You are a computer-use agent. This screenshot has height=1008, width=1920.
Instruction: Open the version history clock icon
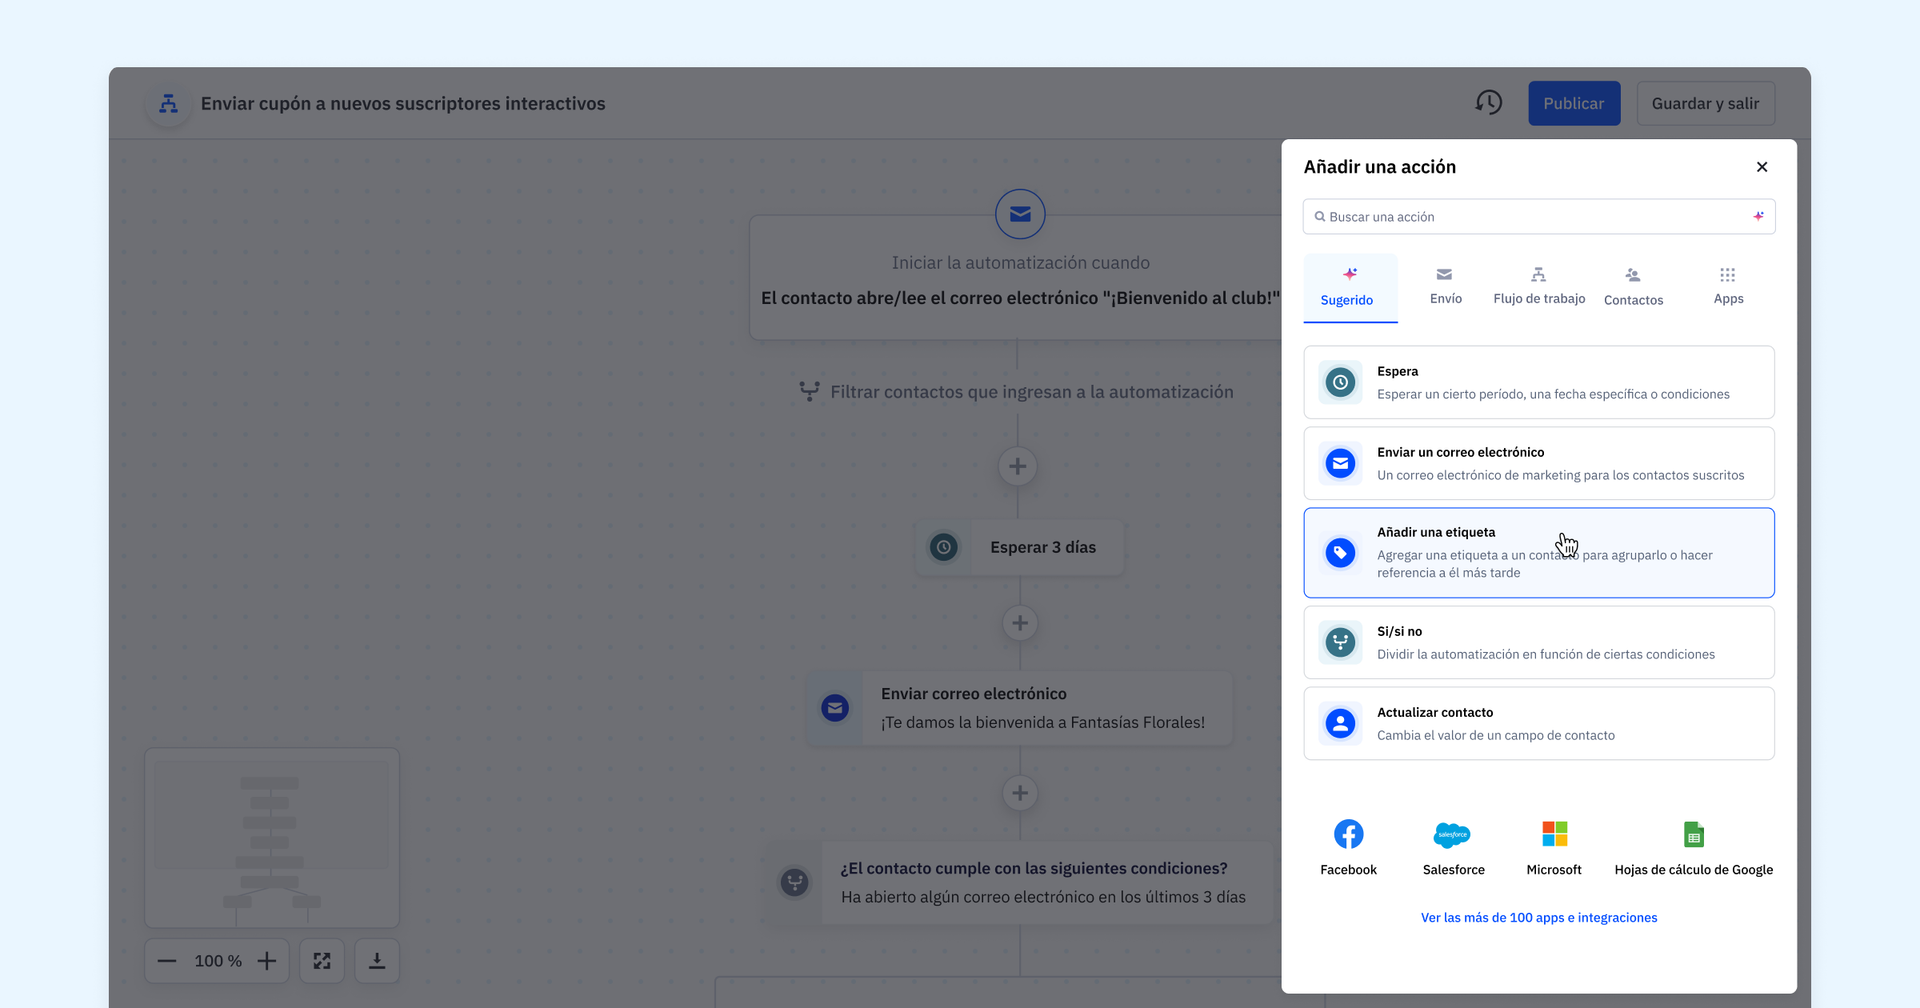pyautogui.click(x=1488, y=103)
